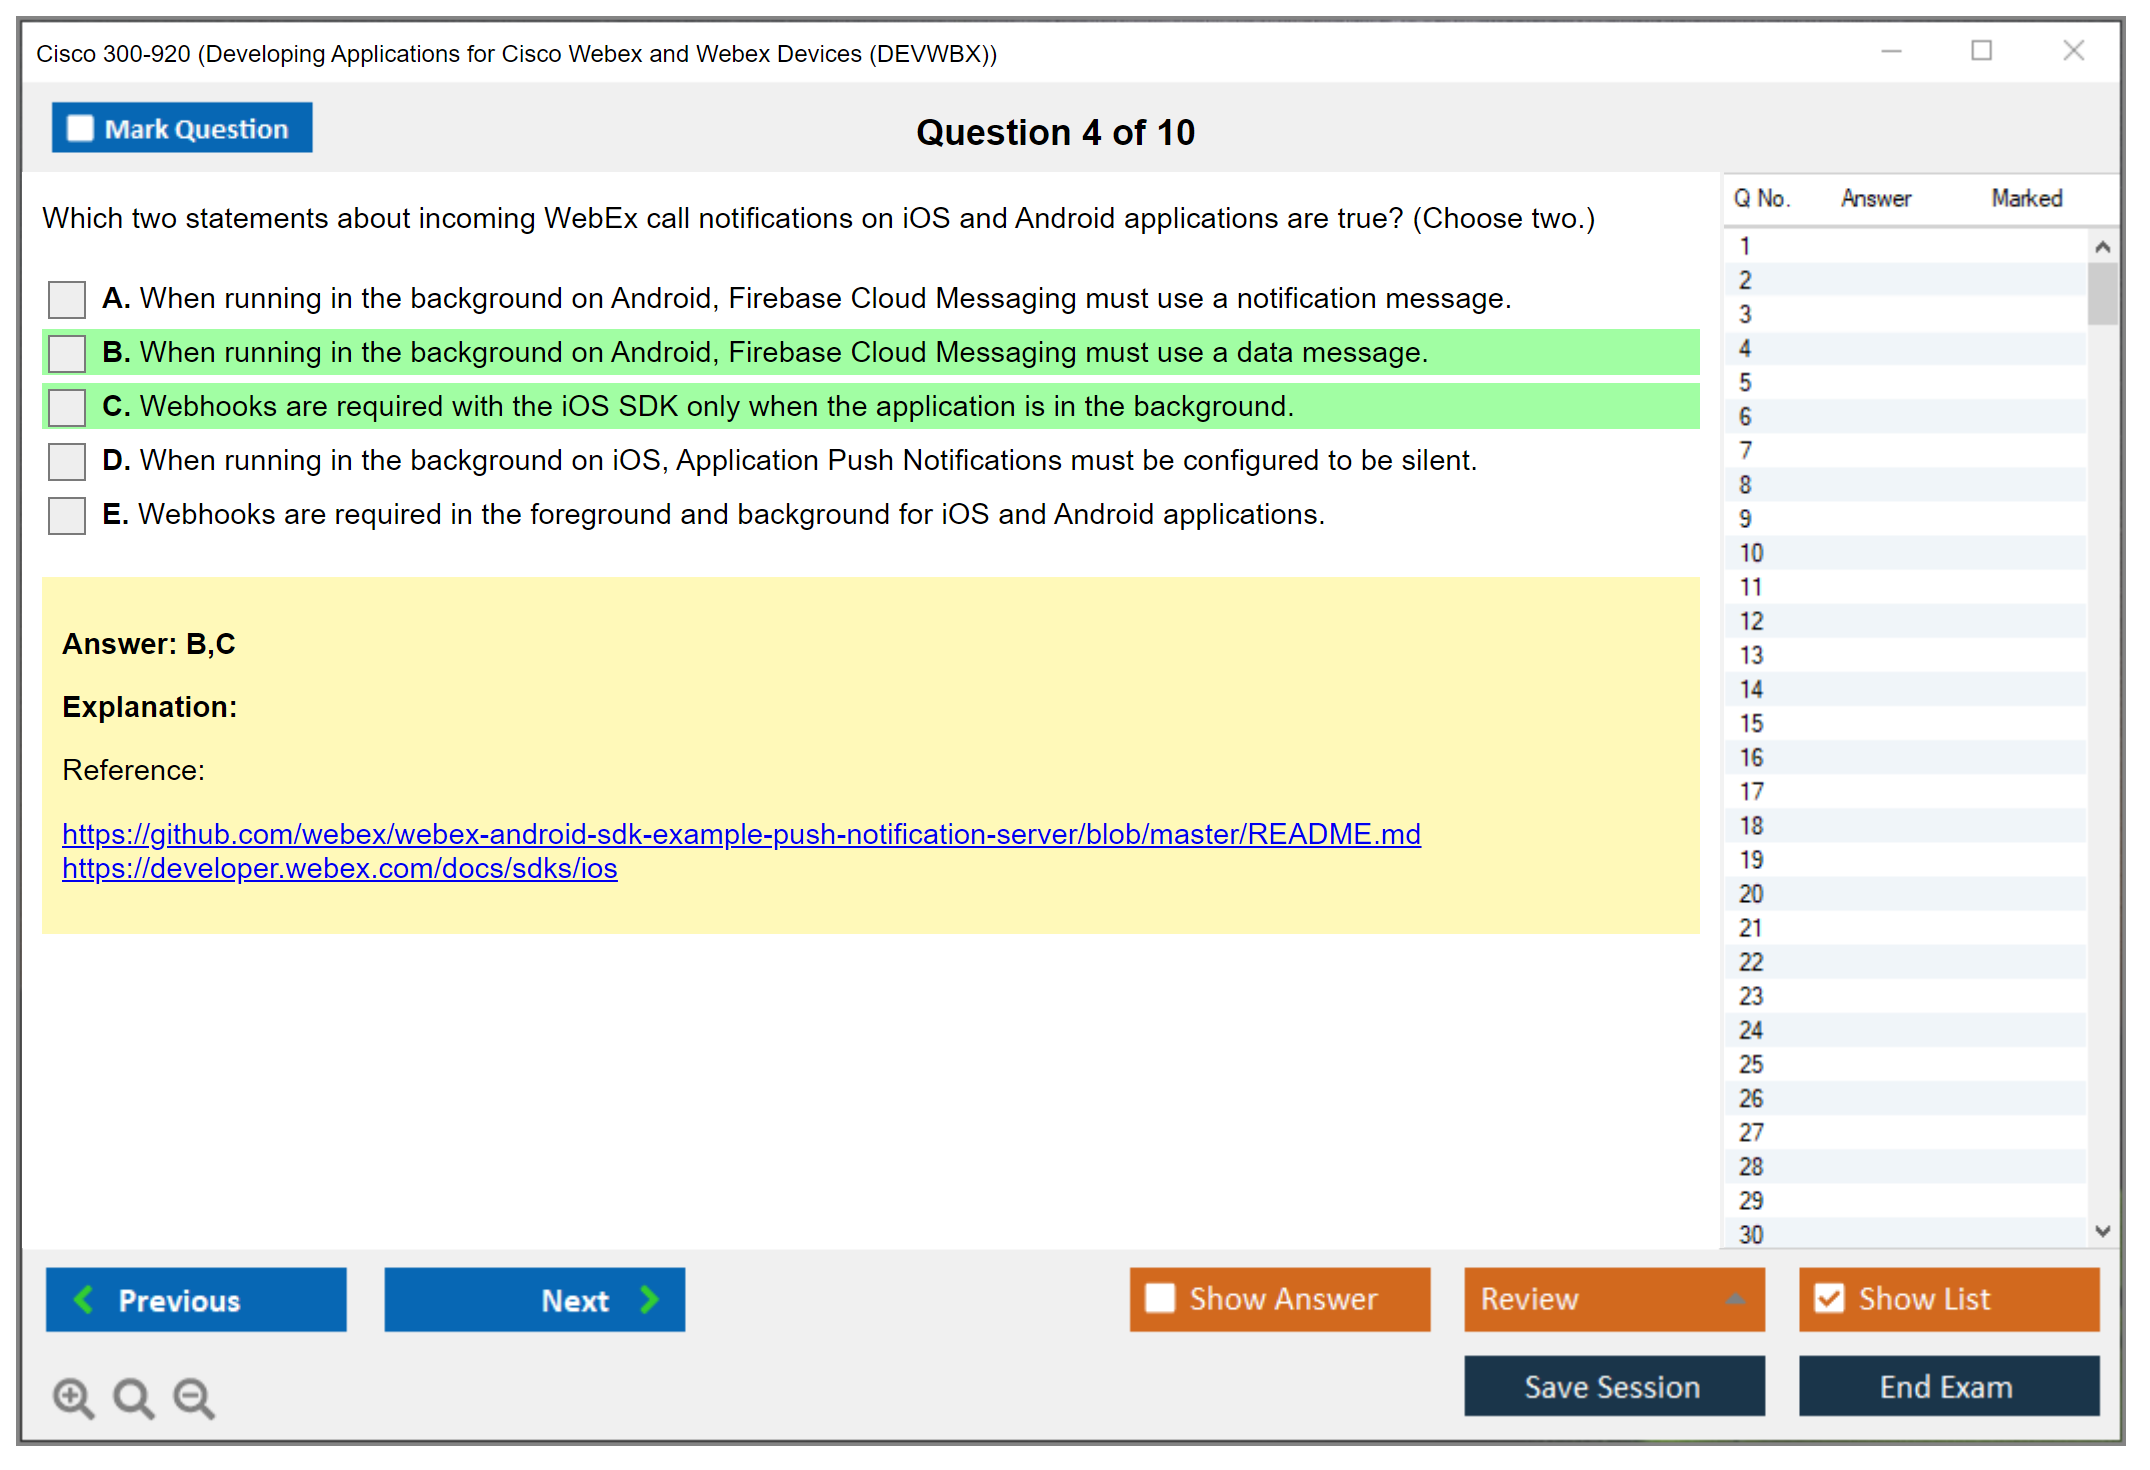The image size is (2150, 1470).
Task: Uncheck the Show List option
Action: point(1829,1298)
